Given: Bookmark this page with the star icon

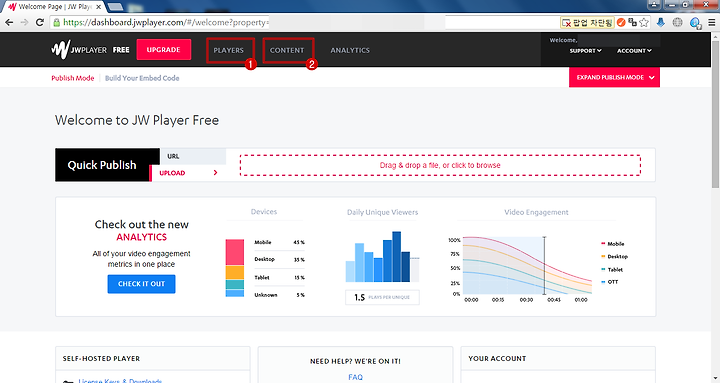Looking at the screenshot, I should pyautogui.click(x=644, y=22).
